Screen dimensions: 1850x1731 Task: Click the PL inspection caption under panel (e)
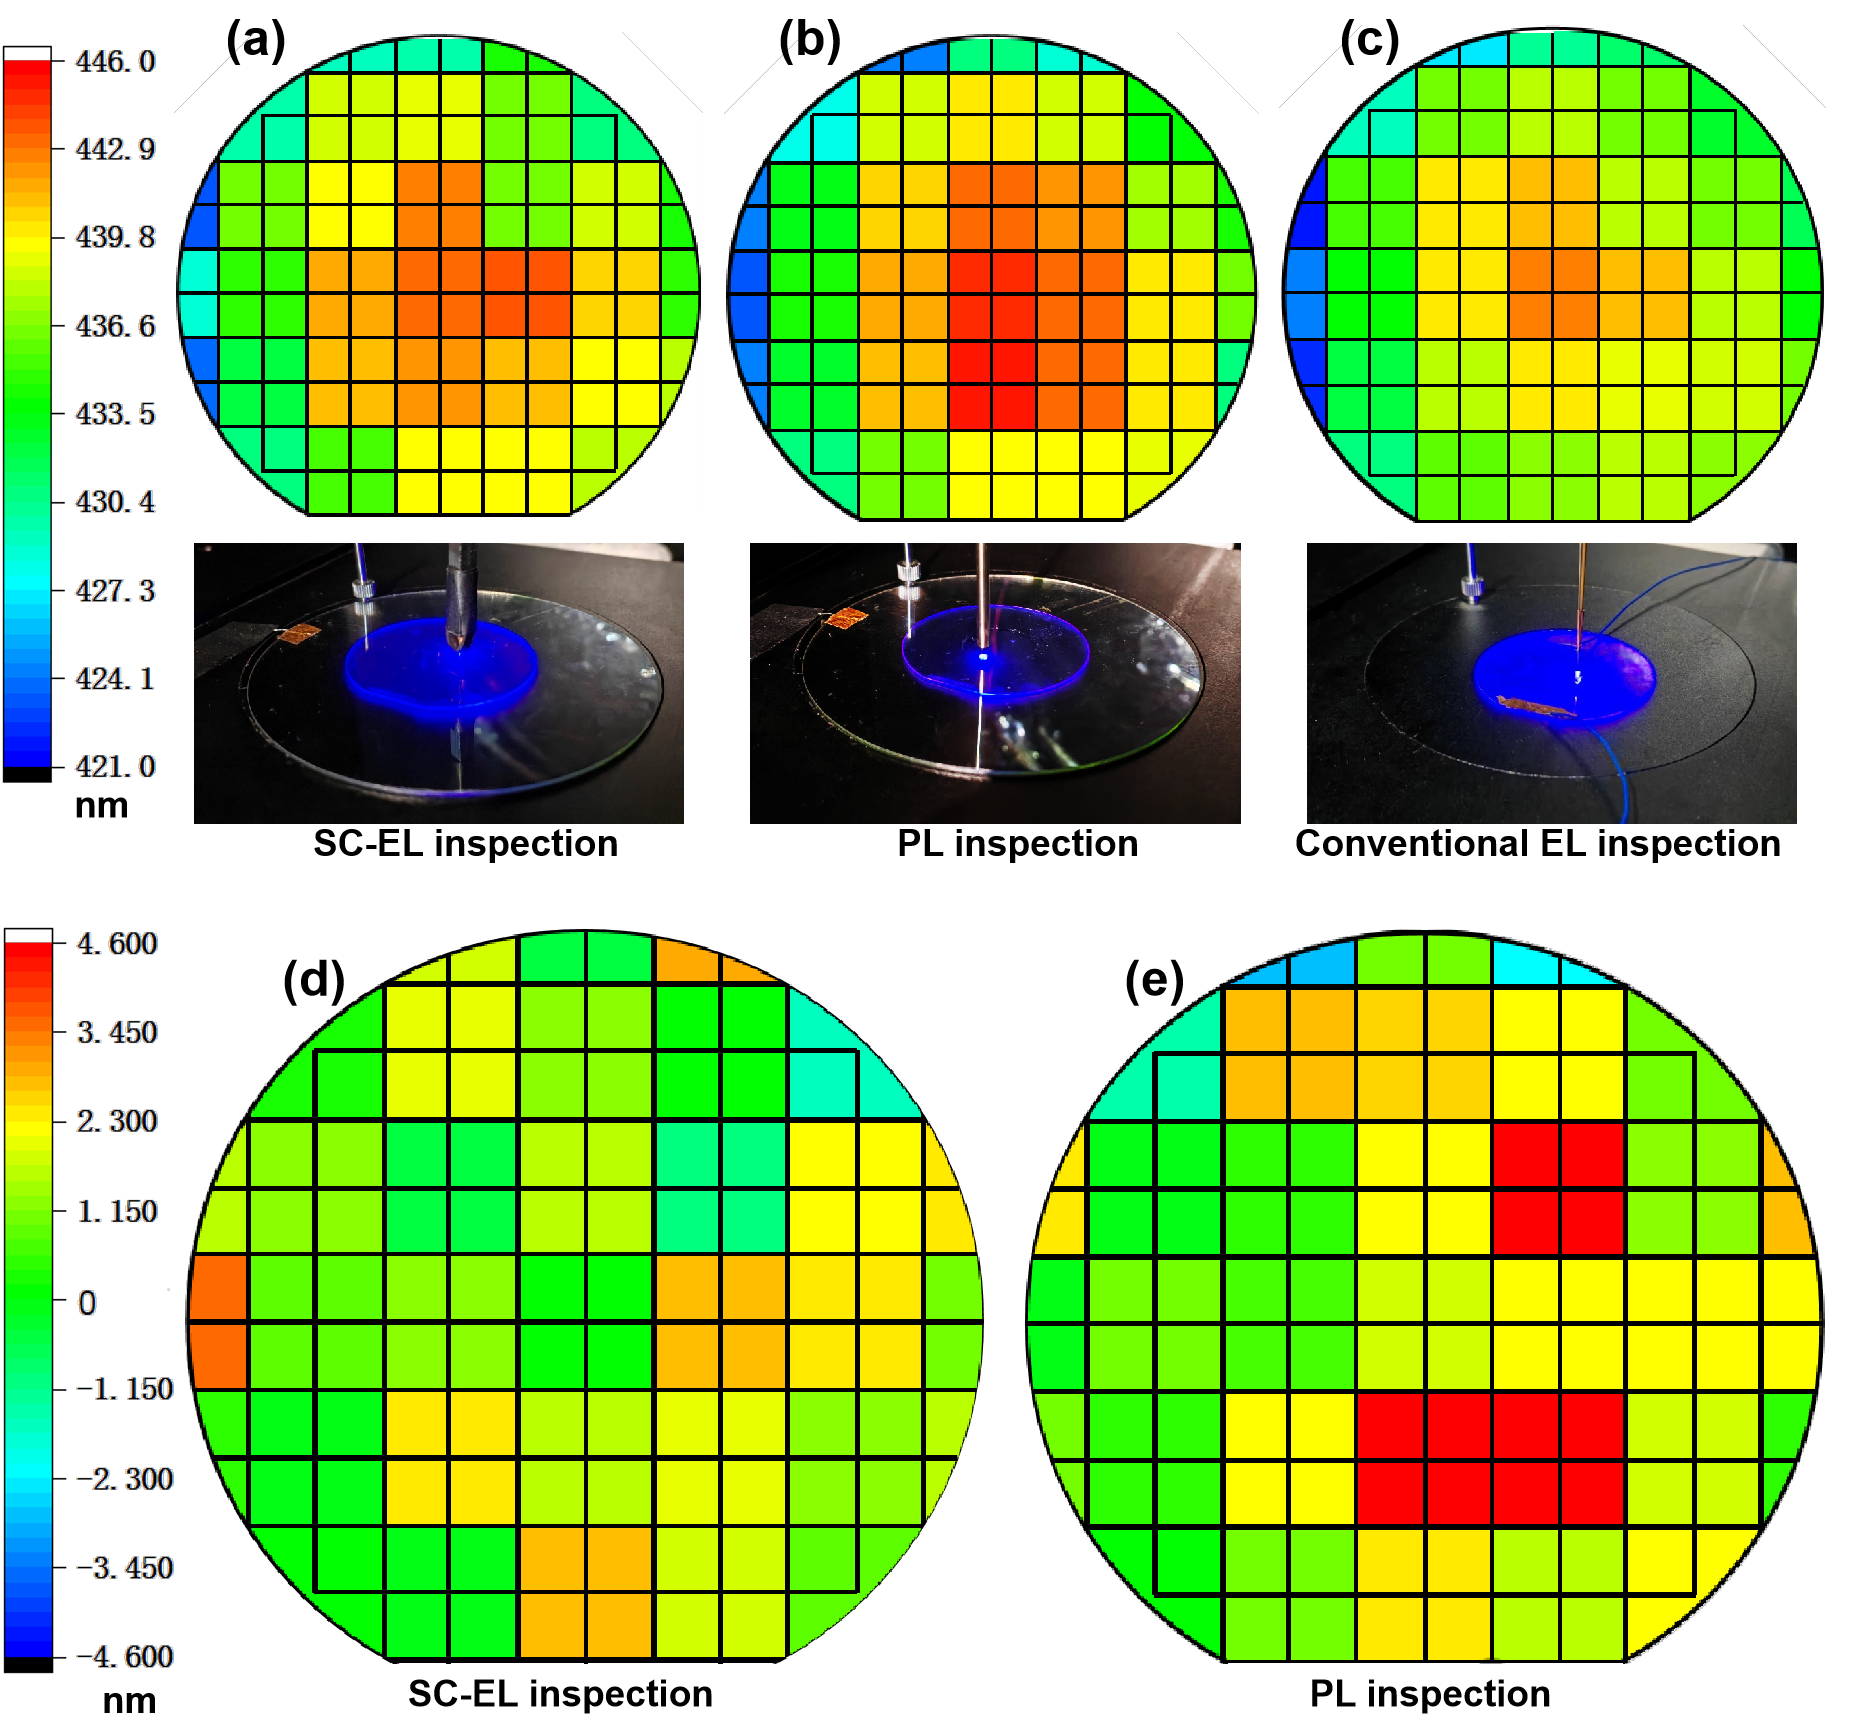[1431, 1694]
